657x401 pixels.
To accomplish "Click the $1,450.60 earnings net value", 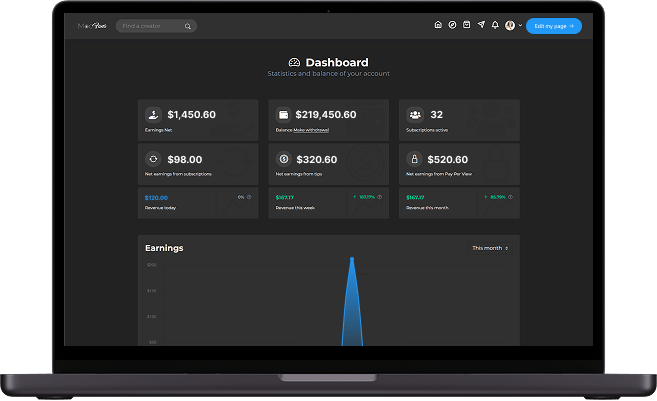I will click(191, 114).
